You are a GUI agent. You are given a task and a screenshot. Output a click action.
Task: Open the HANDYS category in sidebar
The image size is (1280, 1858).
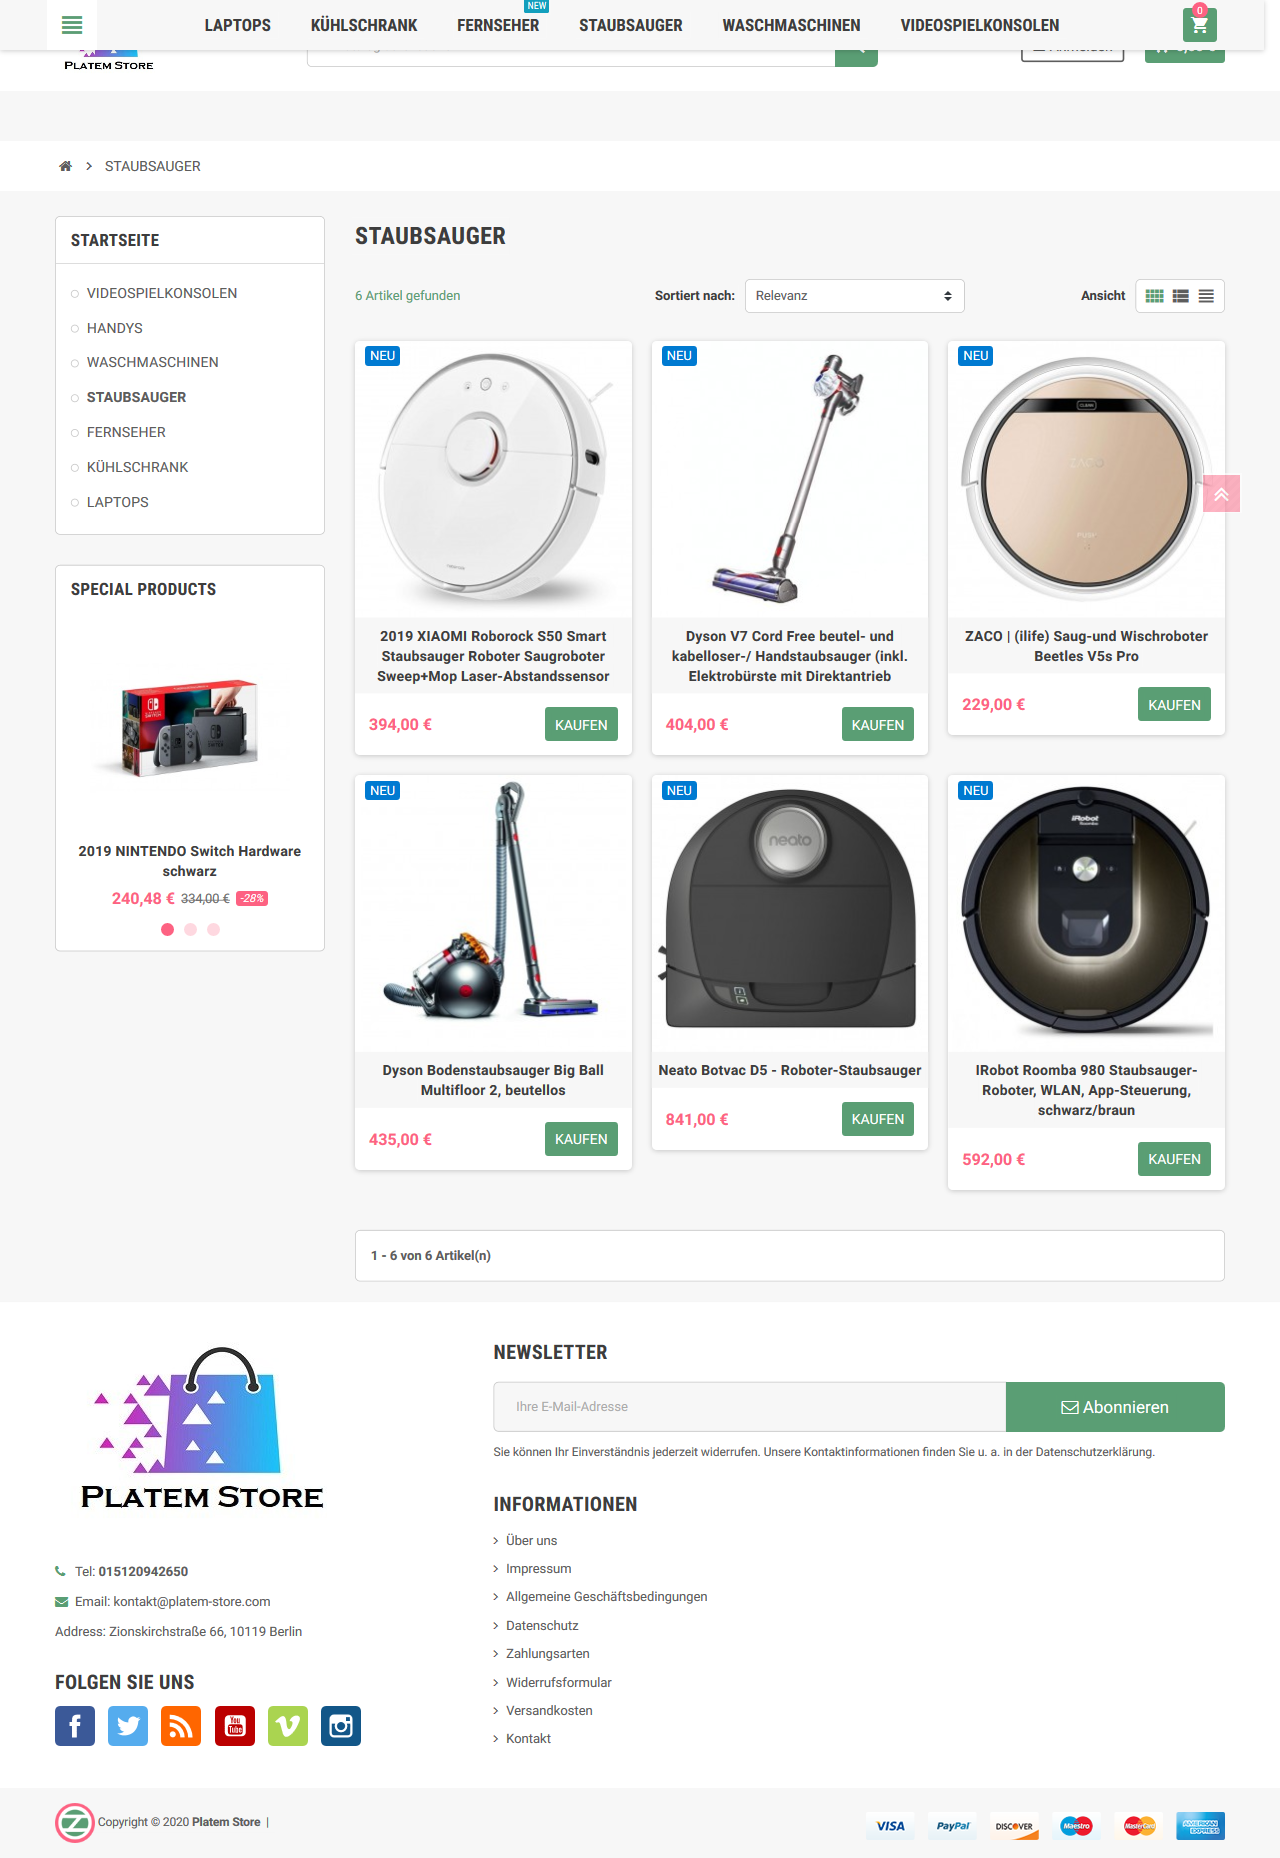click(x=115, y=328)
